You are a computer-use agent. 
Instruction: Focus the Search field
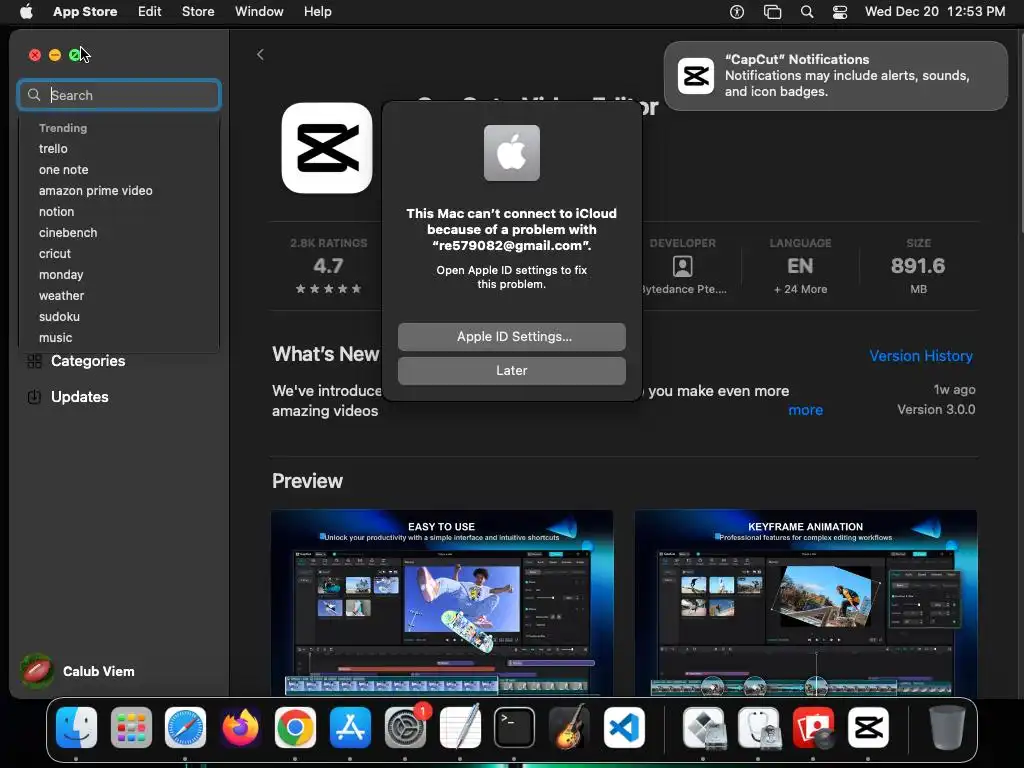point(119,95)
